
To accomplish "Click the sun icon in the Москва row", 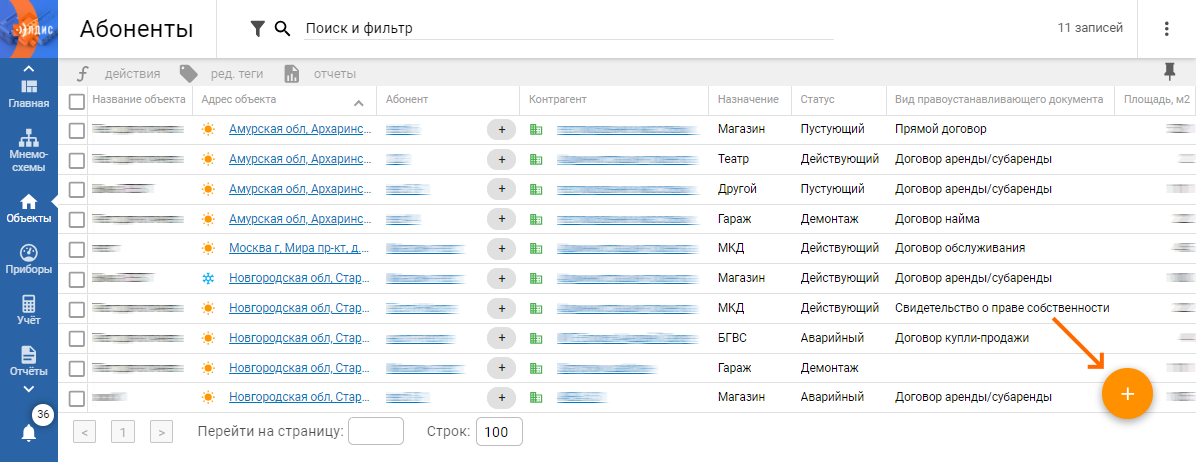I will [x=208, y=249].
